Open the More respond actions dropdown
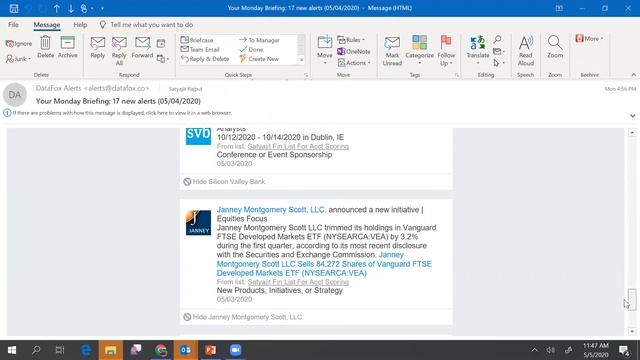640x360 pixels. (162, 59)
